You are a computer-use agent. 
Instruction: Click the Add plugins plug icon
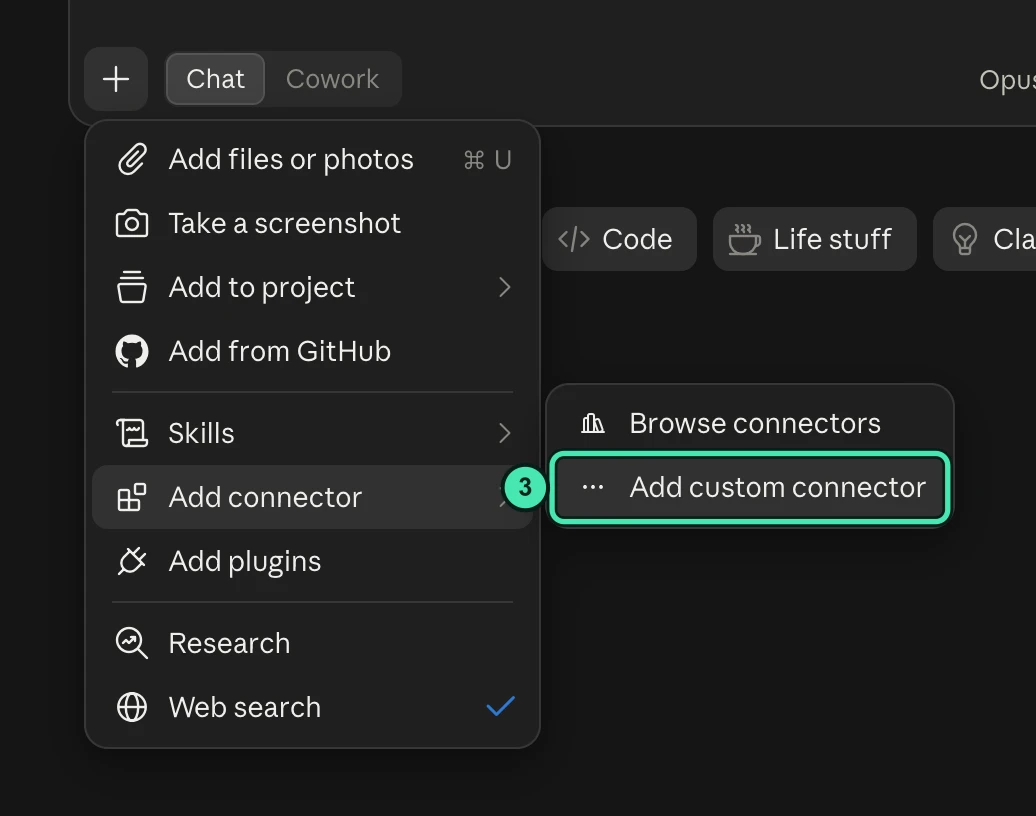[131, 561]
